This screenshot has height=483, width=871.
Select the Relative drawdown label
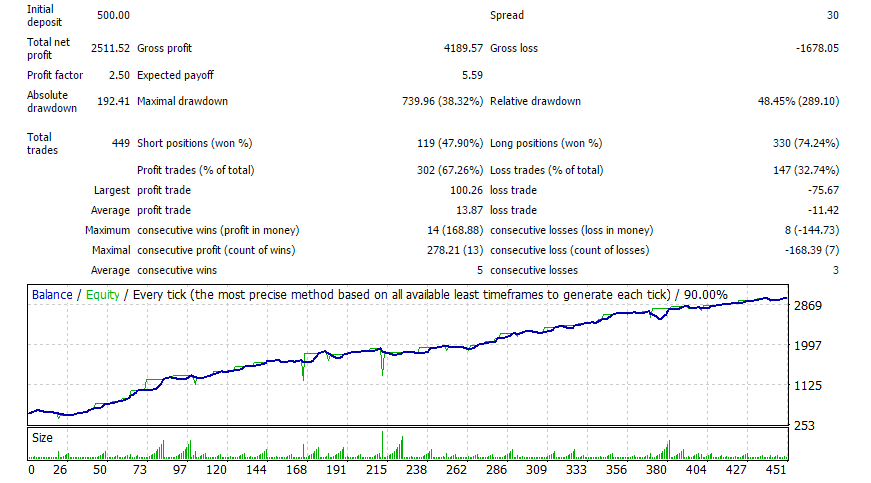point(535,101)
